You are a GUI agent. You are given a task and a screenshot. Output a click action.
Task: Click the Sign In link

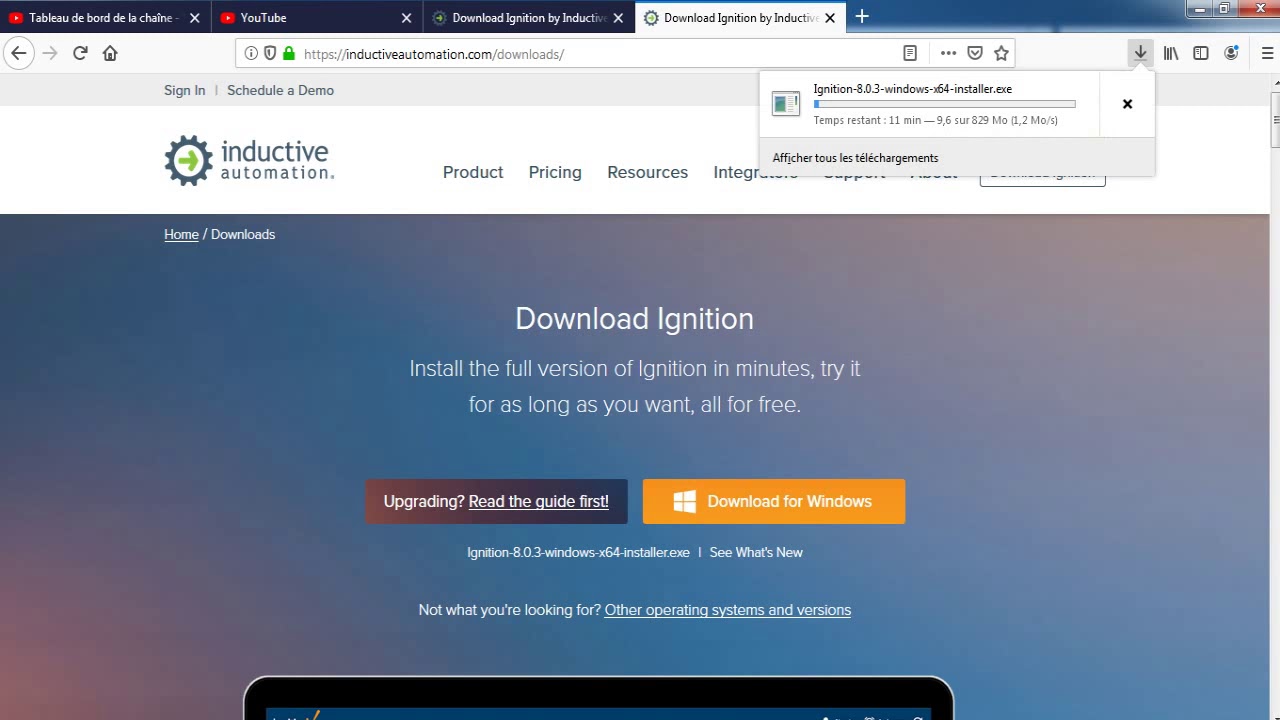click(184, 90)
